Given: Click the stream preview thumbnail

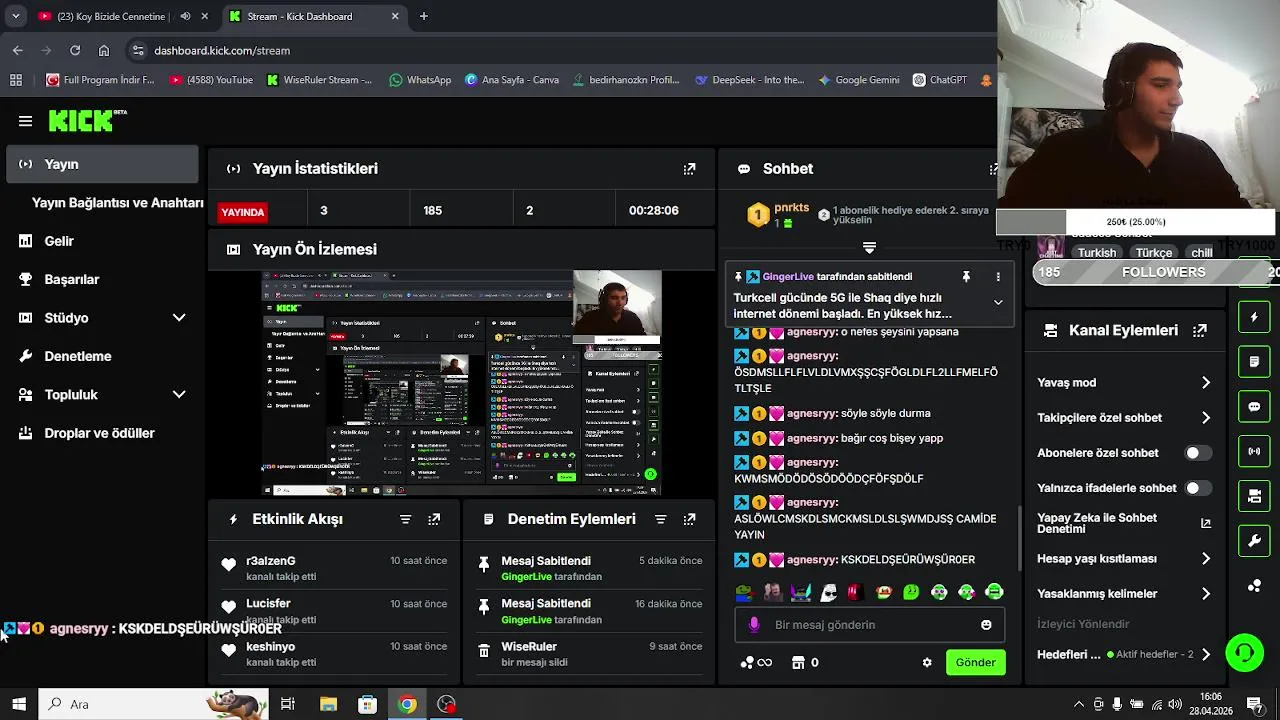Looking at the screenshot, I should point(461,382).
